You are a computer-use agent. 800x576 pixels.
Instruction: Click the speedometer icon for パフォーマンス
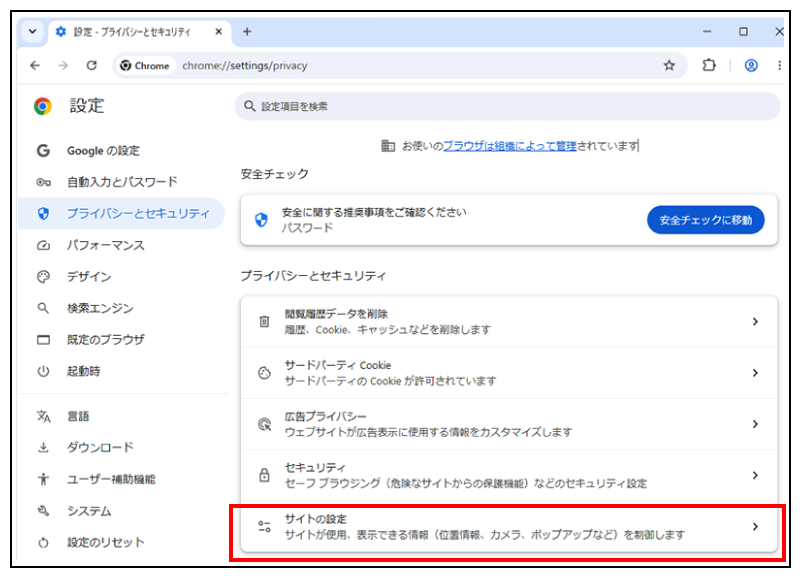43,245
